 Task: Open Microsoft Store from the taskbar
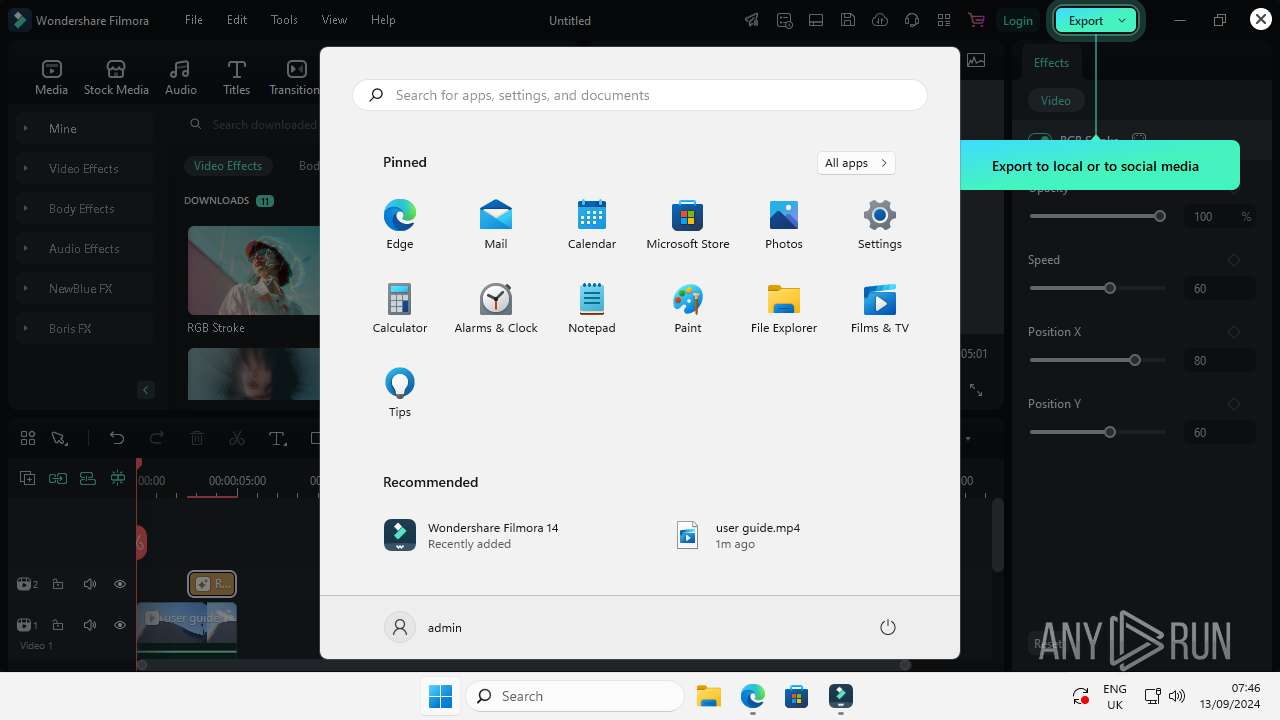[797, 696]
